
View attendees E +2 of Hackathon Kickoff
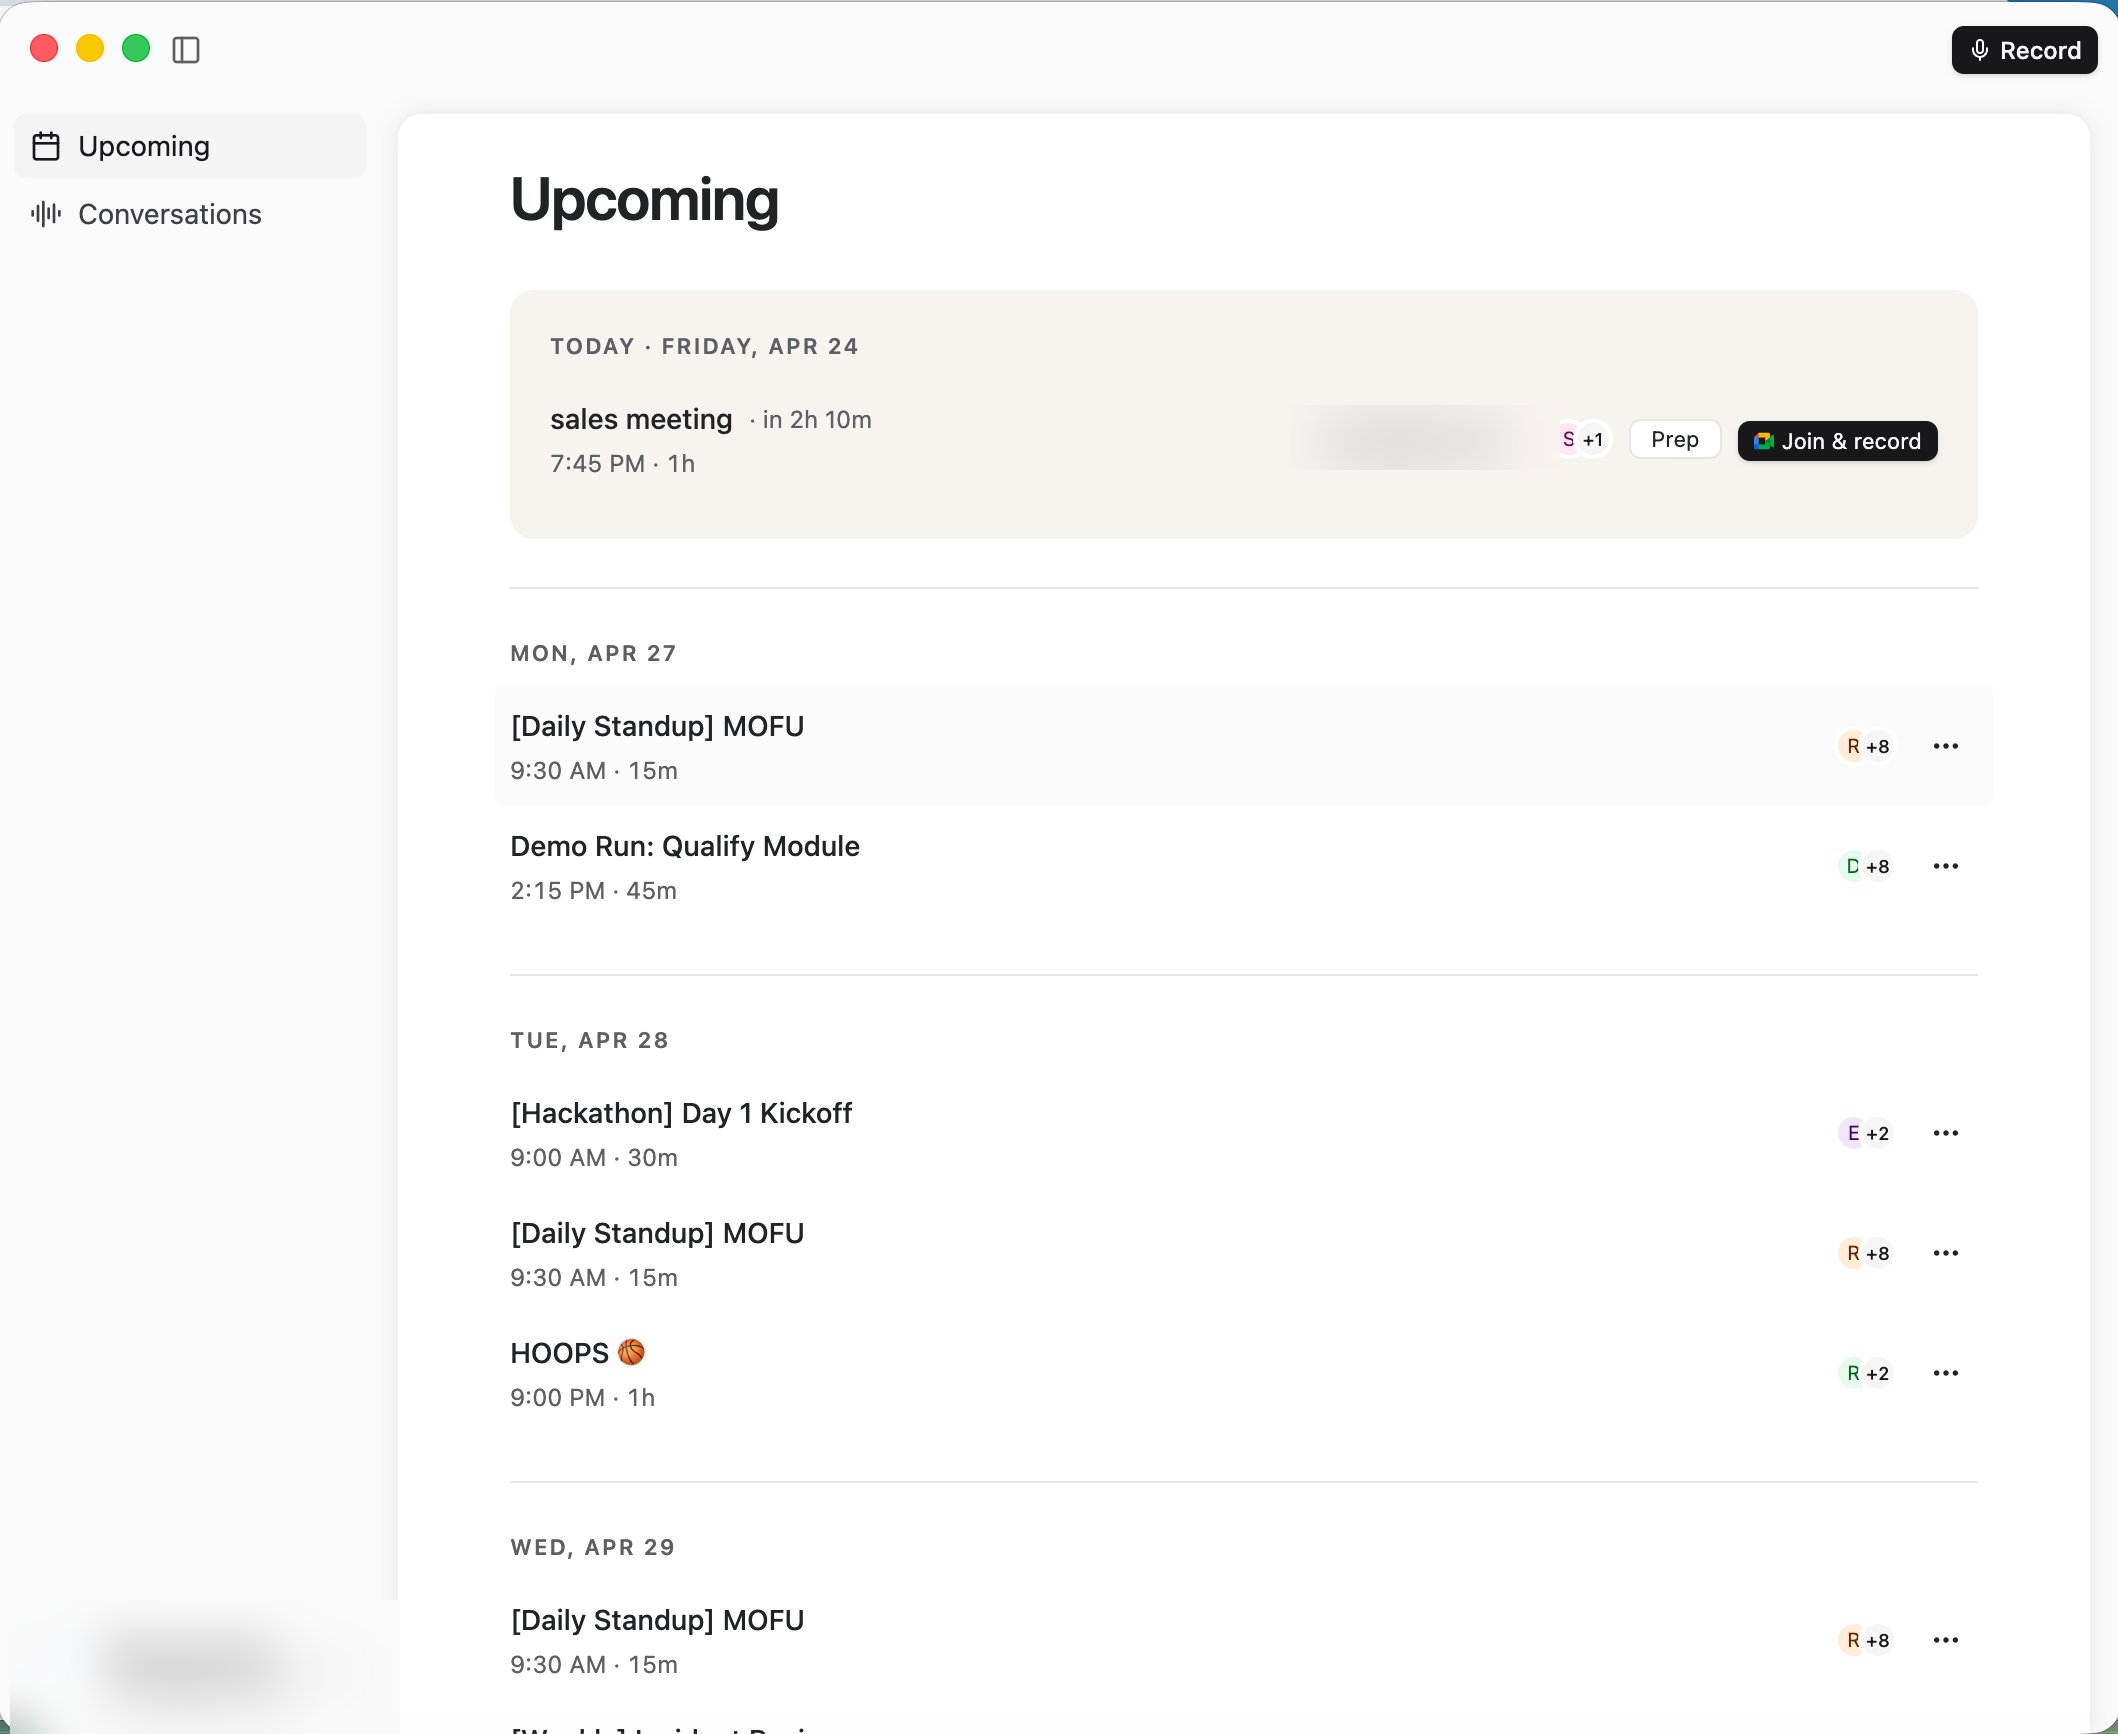point(1866,1133)
